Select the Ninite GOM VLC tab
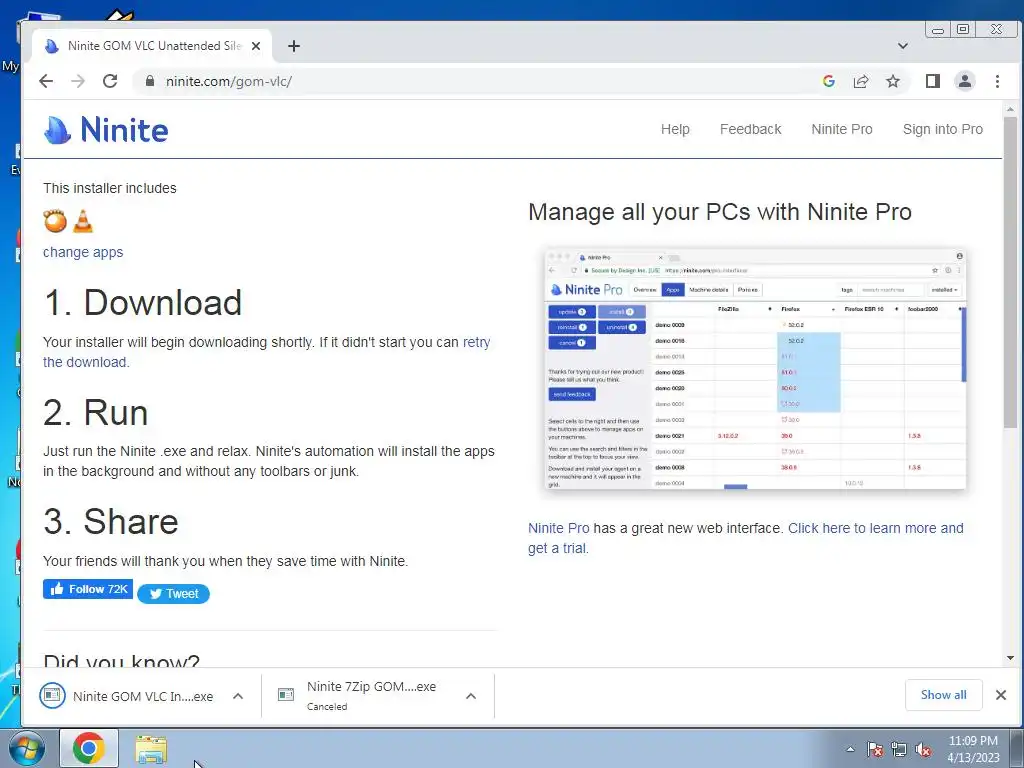The width and height of the screenshot is (1024, 768). click(153, 46)
